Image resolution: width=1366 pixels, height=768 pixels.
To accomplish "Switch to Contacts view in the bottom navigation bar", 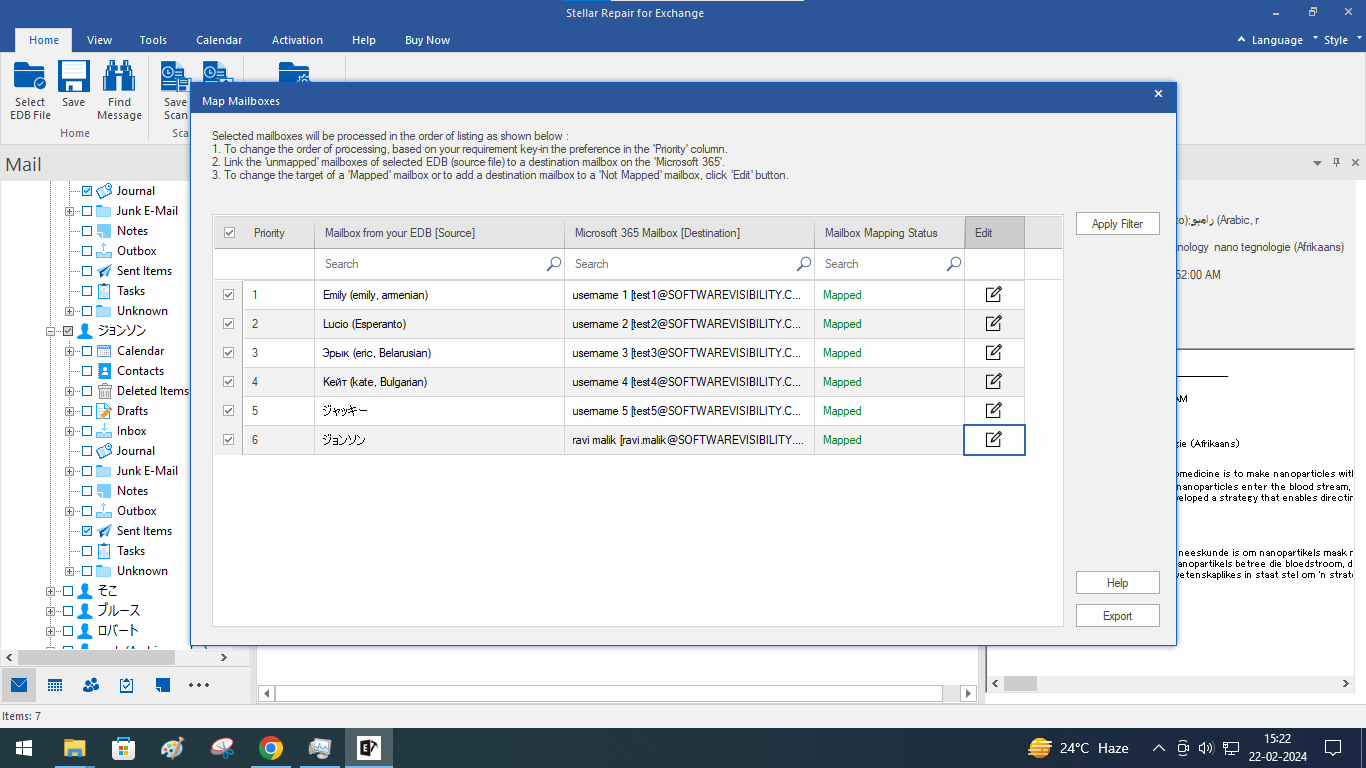I will (91, 685).
